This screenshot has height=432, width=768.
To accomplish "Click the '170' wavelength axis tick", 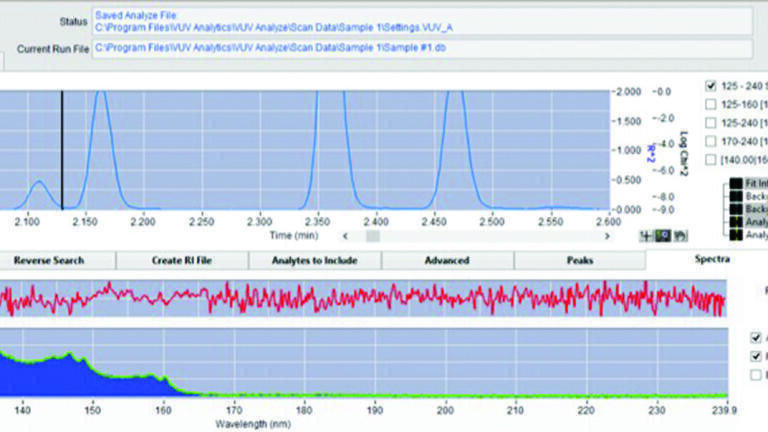I will pos(234,410).
